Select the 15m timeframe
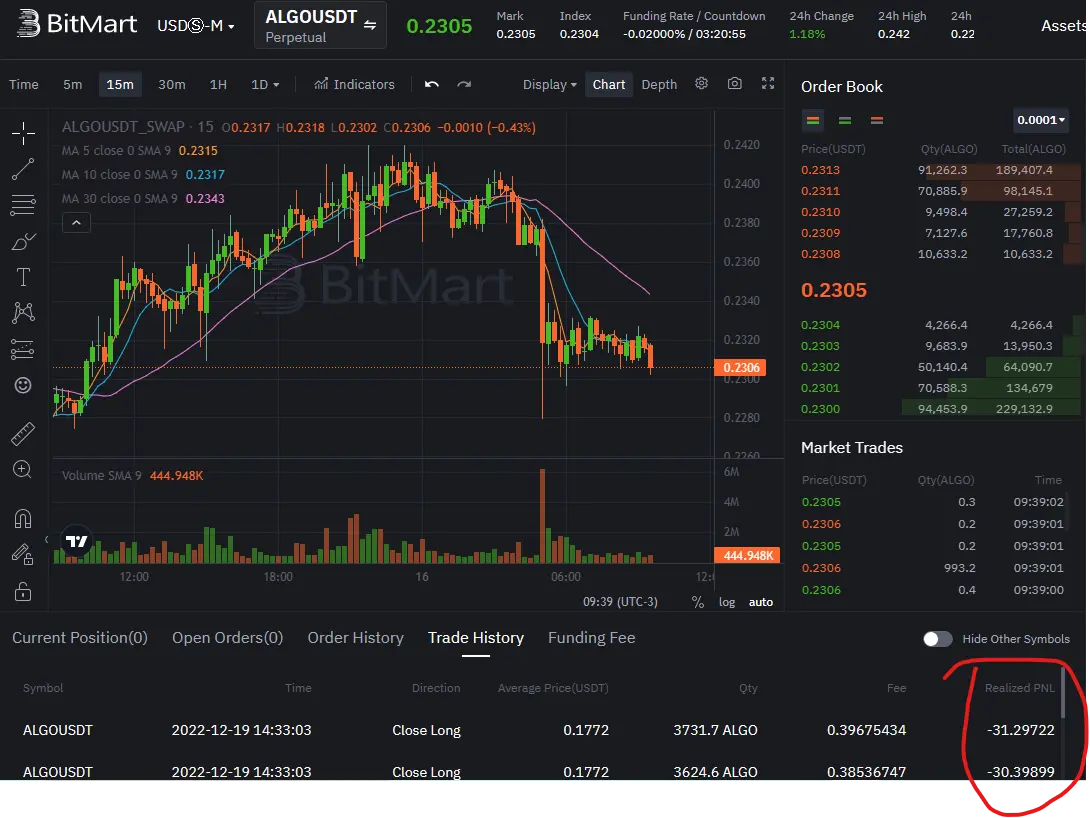This screenshot has height=818, width=1090. (120, 84)
